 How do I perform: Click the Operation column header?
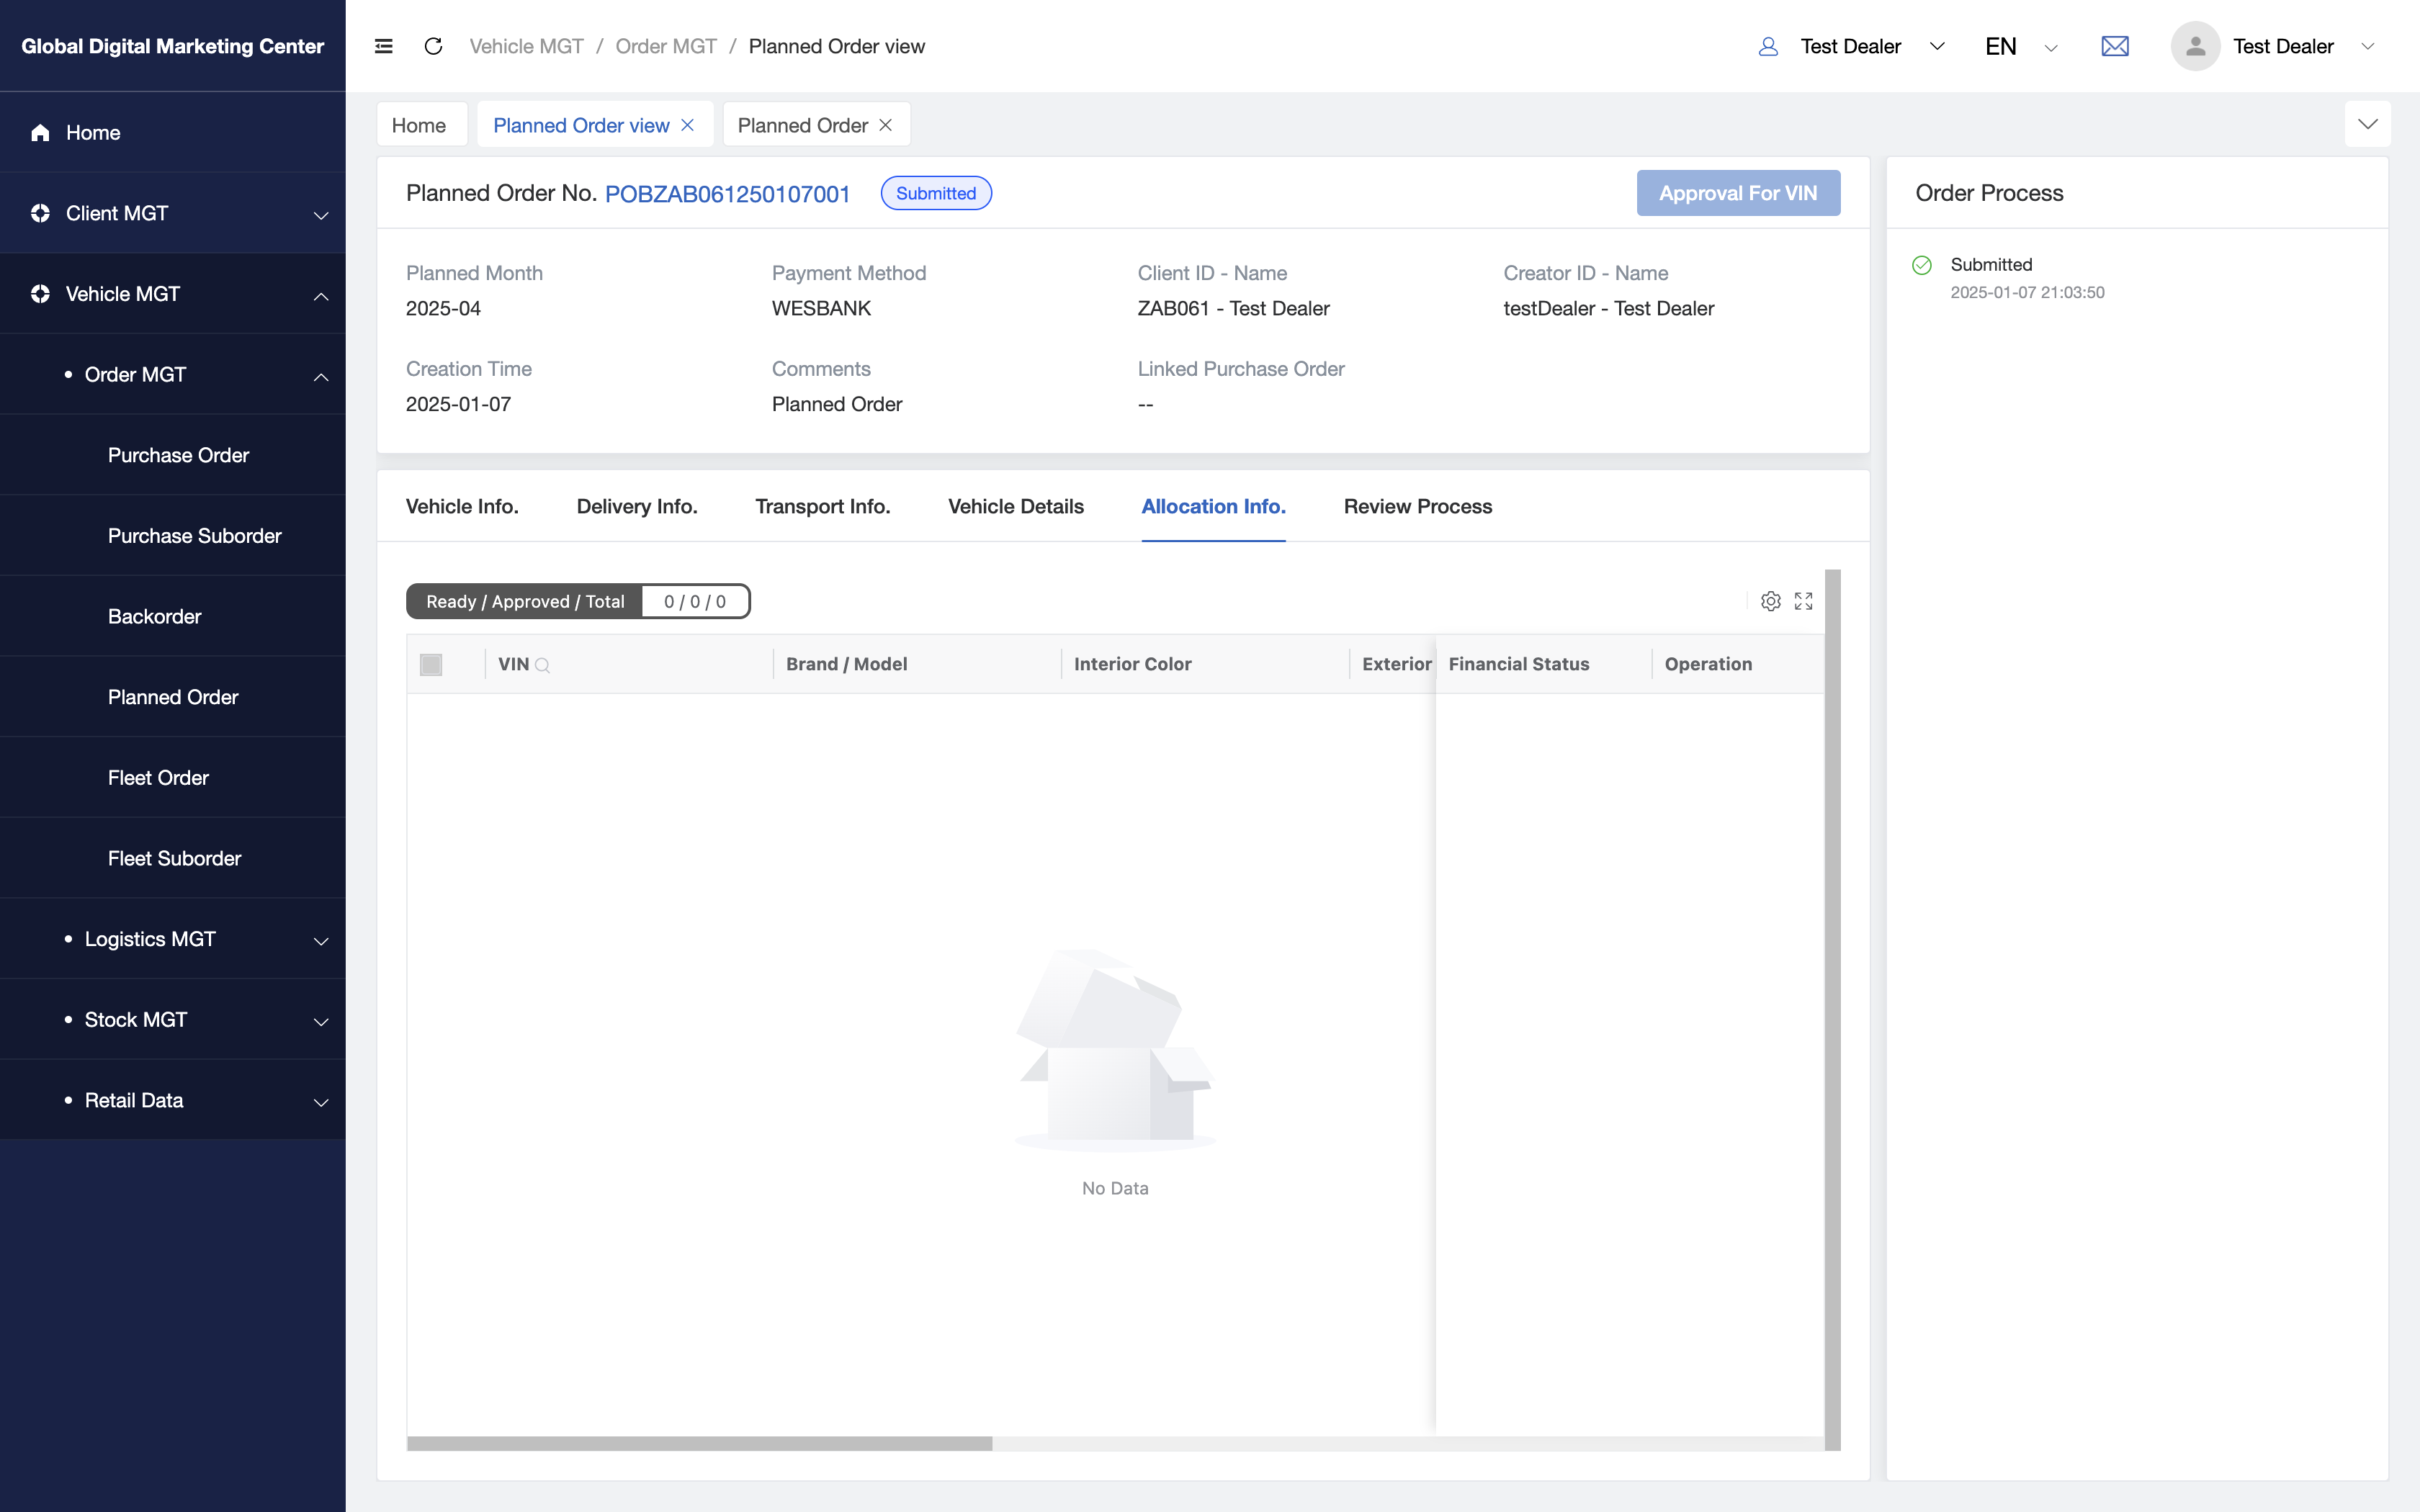pos(1708,665)
